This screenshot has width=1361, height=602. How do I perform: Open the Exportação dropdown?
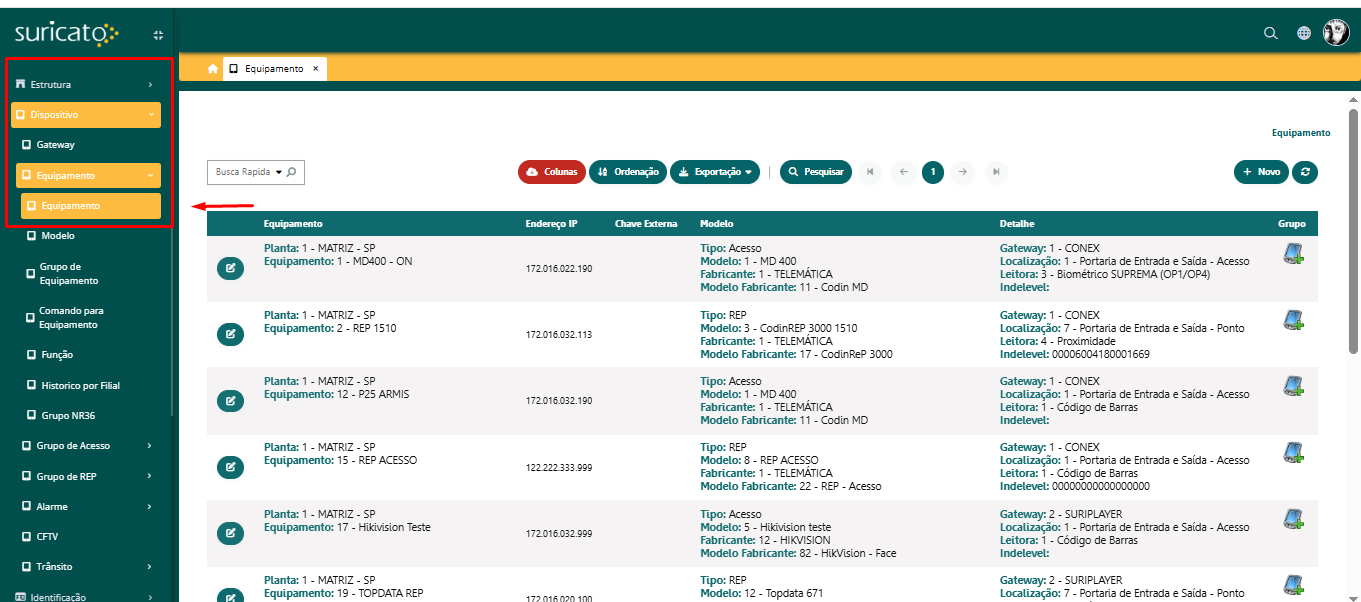pos(714,172)
